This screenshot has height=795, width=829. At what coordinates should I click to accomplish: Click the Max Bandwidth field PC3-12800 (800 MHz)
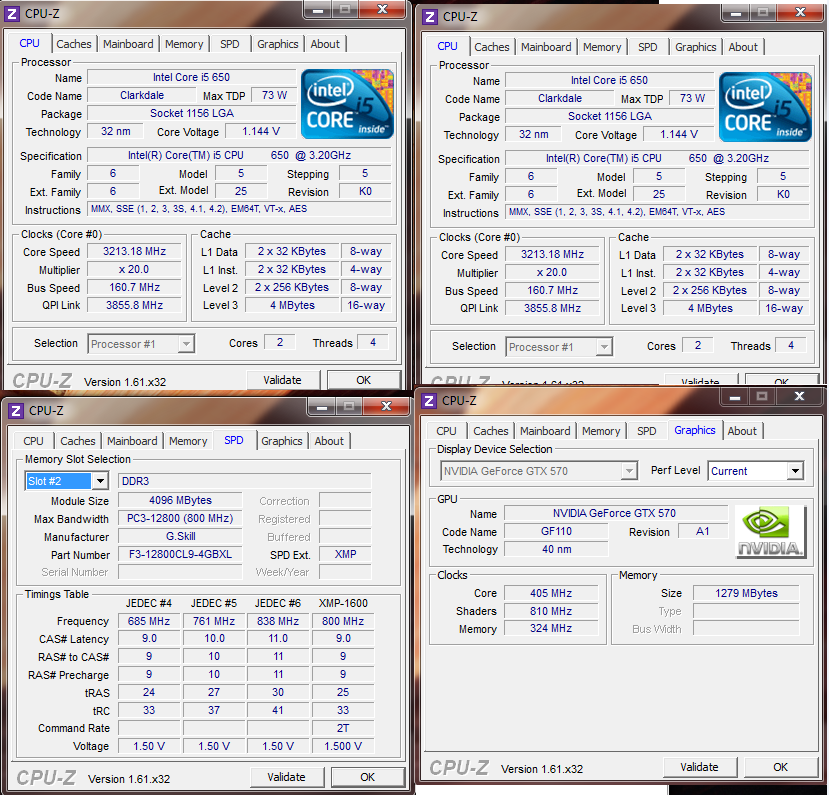[x=180, y=519]
